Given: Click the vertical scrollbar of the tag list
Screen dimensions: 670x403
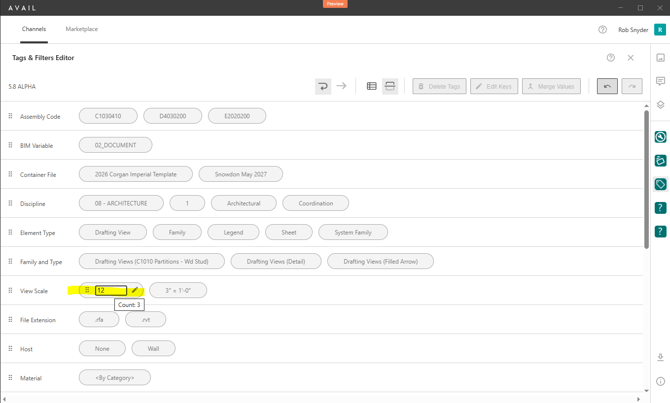Looking at the screenshot, I should pos(646,179).
